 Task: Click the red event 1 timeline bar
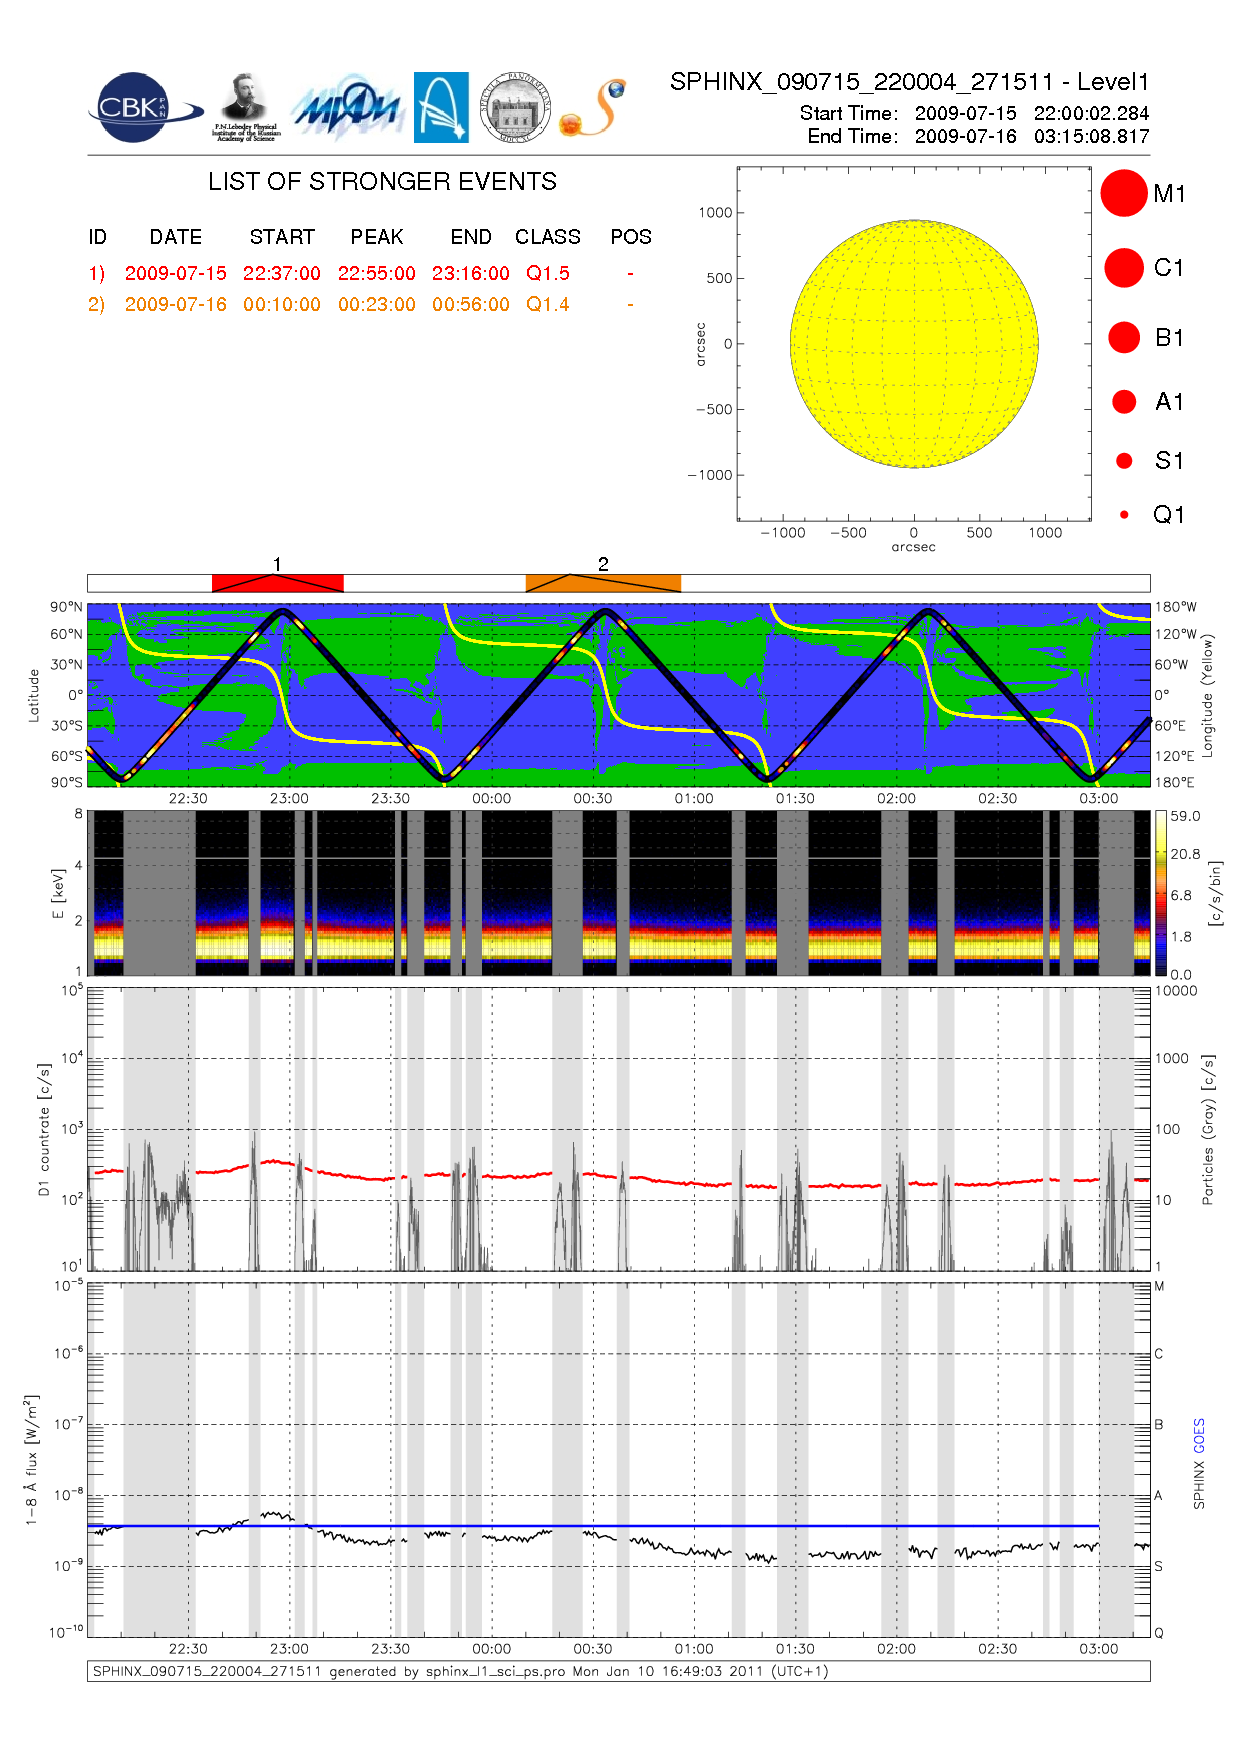point(277,583)
